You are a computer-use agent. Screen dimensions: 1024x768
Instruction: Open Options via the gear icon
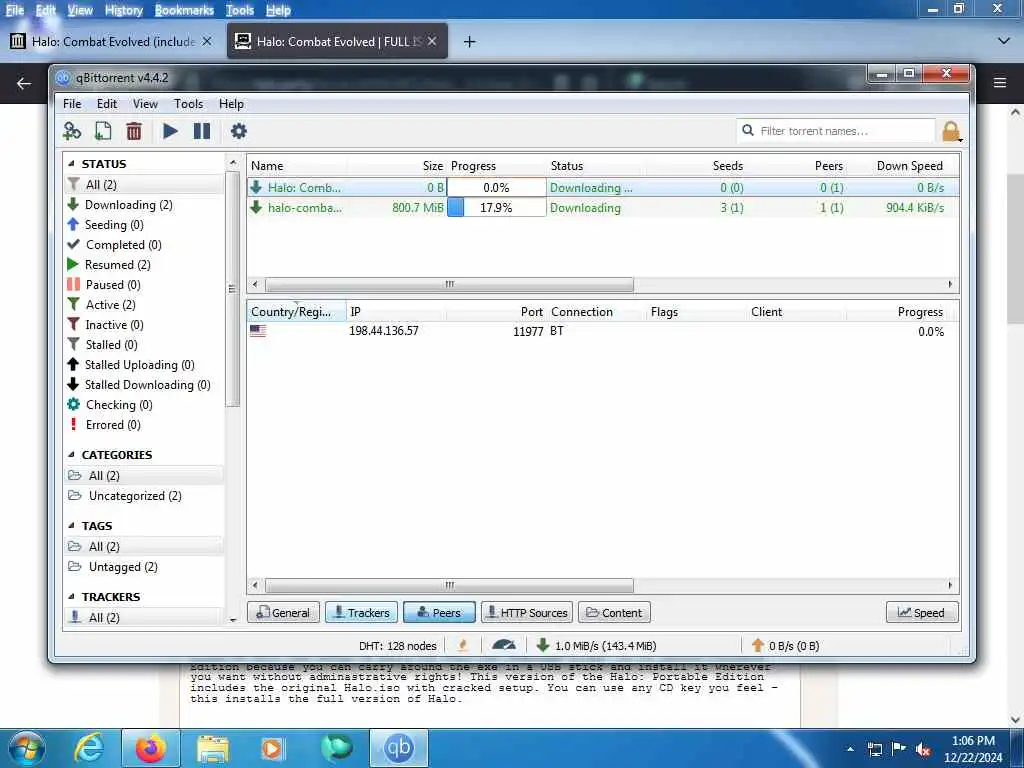[239, 131]
